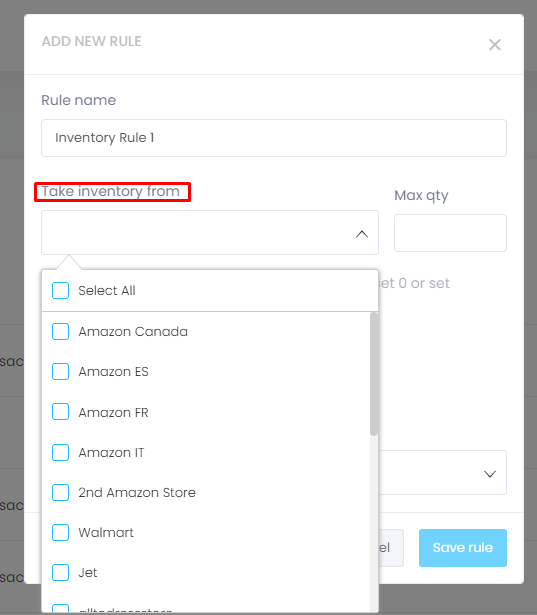This screenshot has width=537, height=615.
Task: Check the Amazon IT option box
Action: [x=60, y=452]
